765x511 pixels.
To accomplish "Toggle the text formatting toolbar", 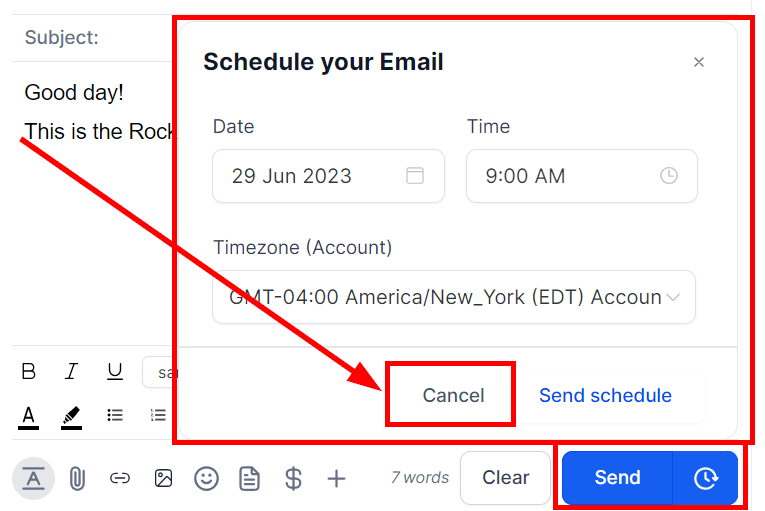I will (x=33, y=478).
